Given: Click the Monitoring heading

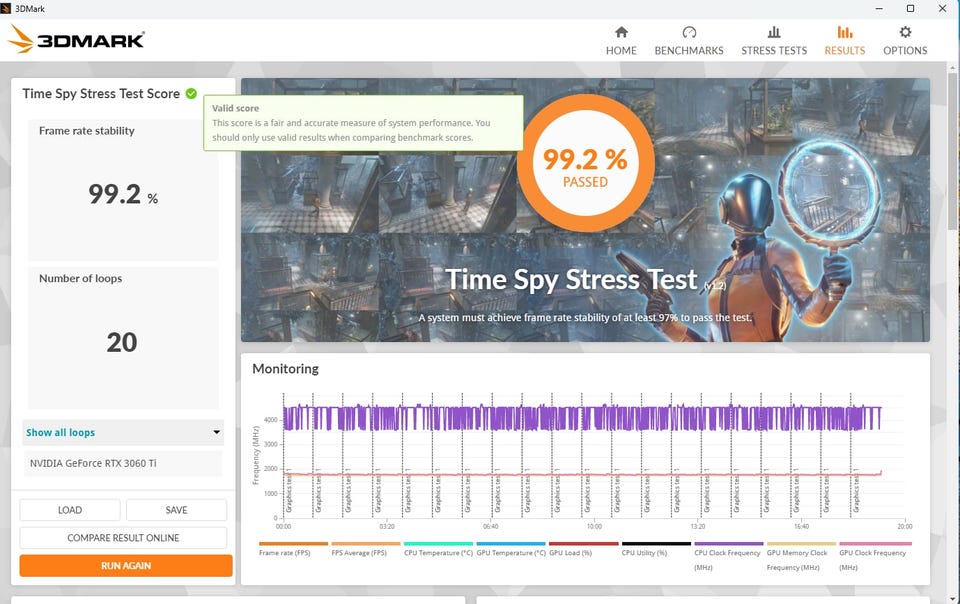Looking at the screenshot, I should [285, 368].
